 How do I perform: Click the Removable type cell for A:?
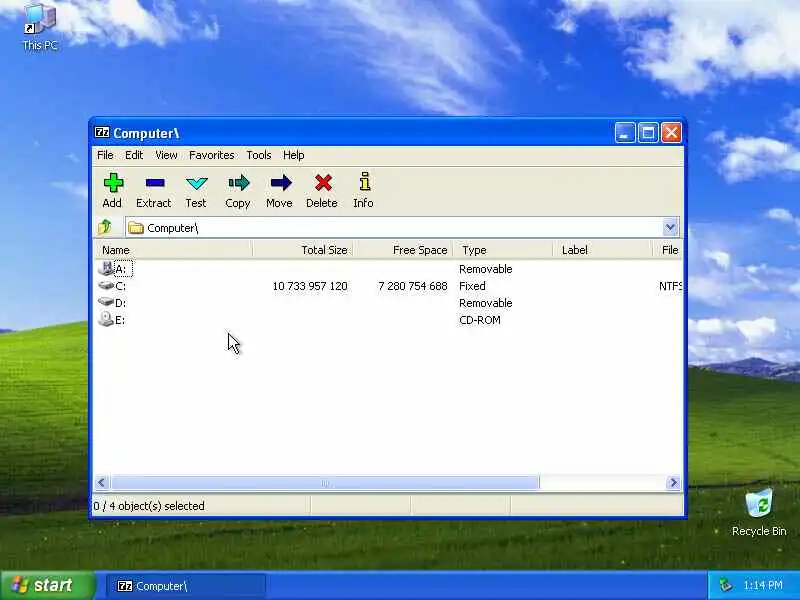pos(485,269)
